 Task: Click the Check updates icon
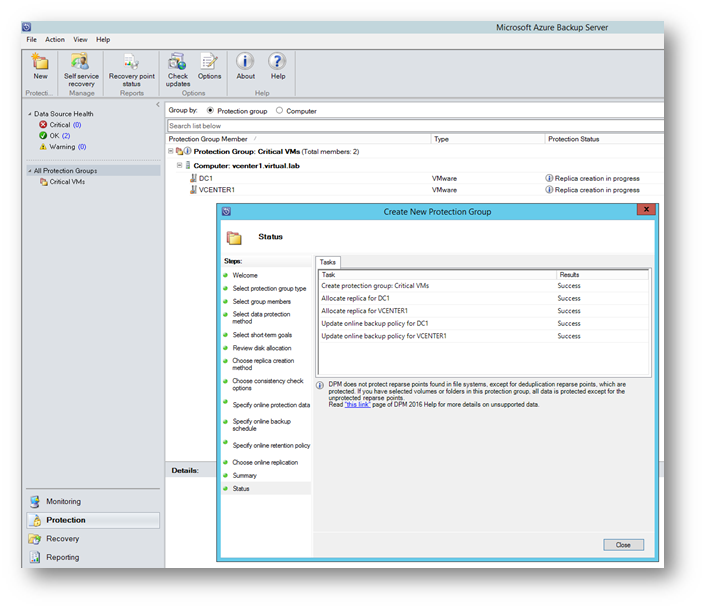point(177,61)
